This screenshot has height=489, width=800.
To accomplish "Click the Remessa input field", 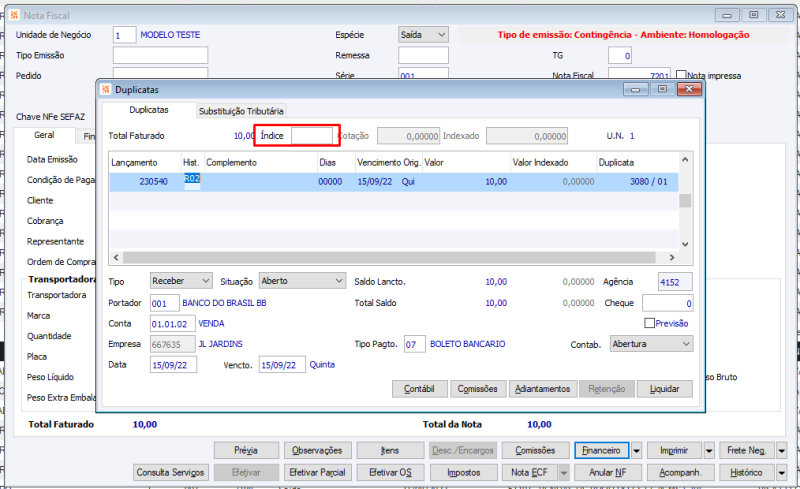I will [x=423, y=55].
